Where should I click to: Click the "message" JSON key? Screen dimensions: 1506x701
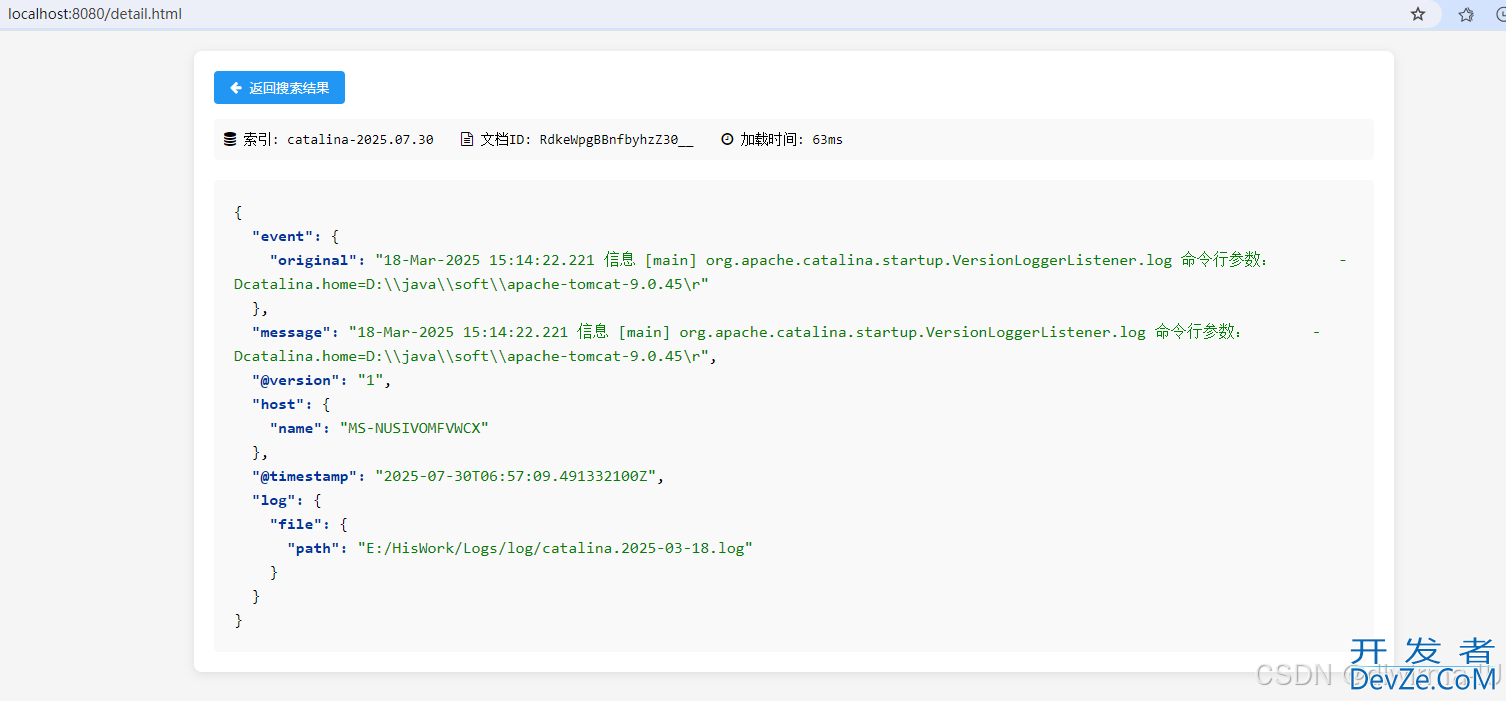[x=292, y=332]
